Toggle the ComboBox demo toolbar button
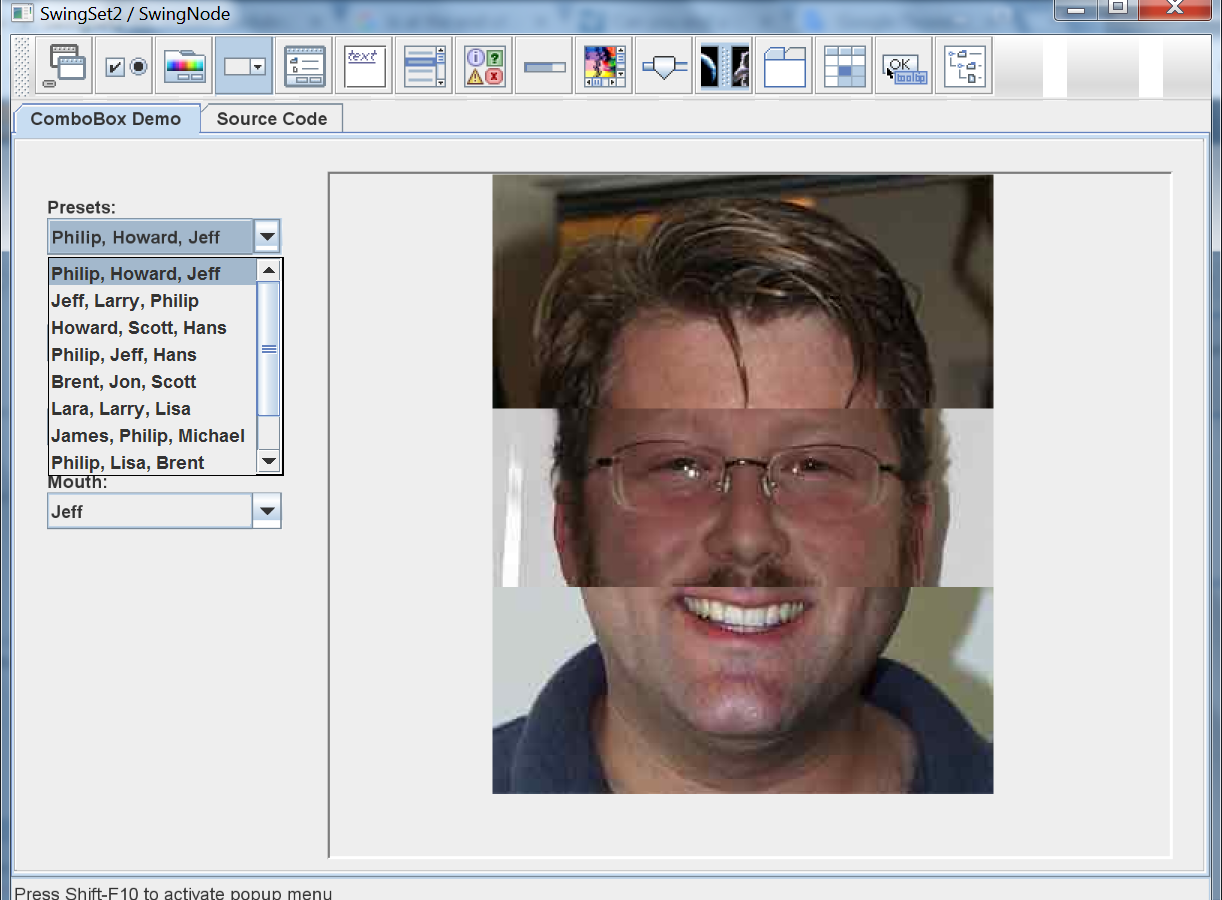Image resolution: width=1222 pixels, height=900 pixels. pyautogui.click(x=244, y=66)
